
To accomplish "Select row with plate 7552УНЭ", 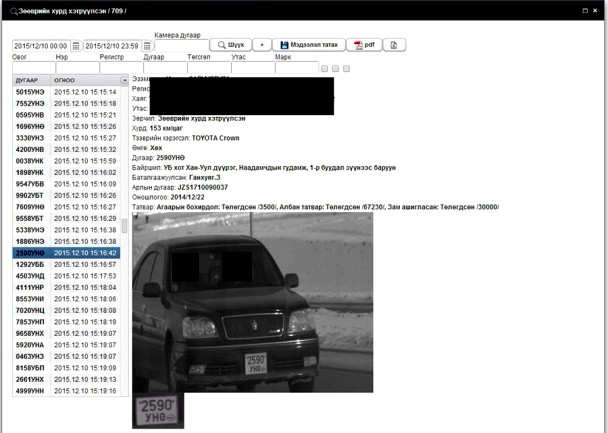I will [66, 104].
